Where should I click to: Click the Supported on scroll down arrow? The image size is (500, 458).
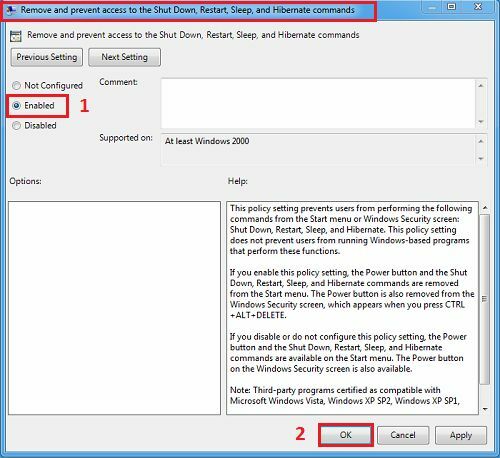tap(481, 159)
